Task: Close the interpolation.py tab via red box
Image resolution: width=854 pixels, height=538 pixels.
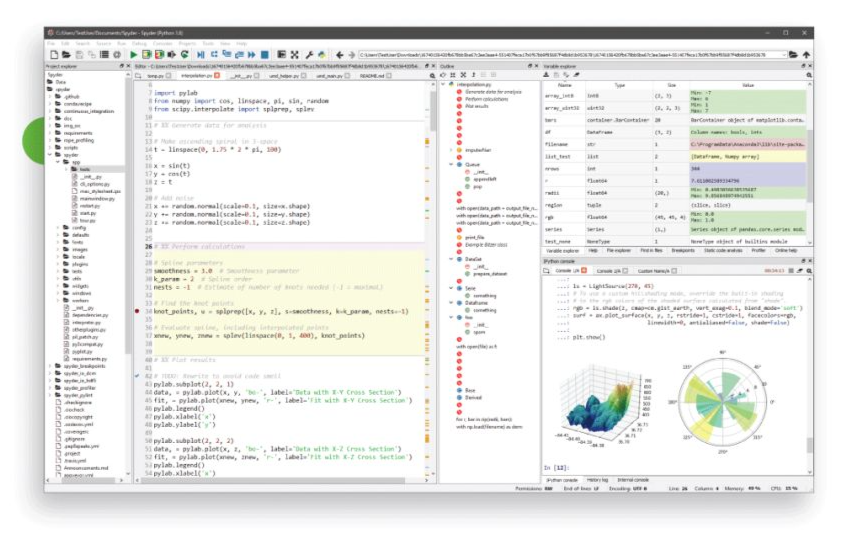Action: tap(217, 76)
